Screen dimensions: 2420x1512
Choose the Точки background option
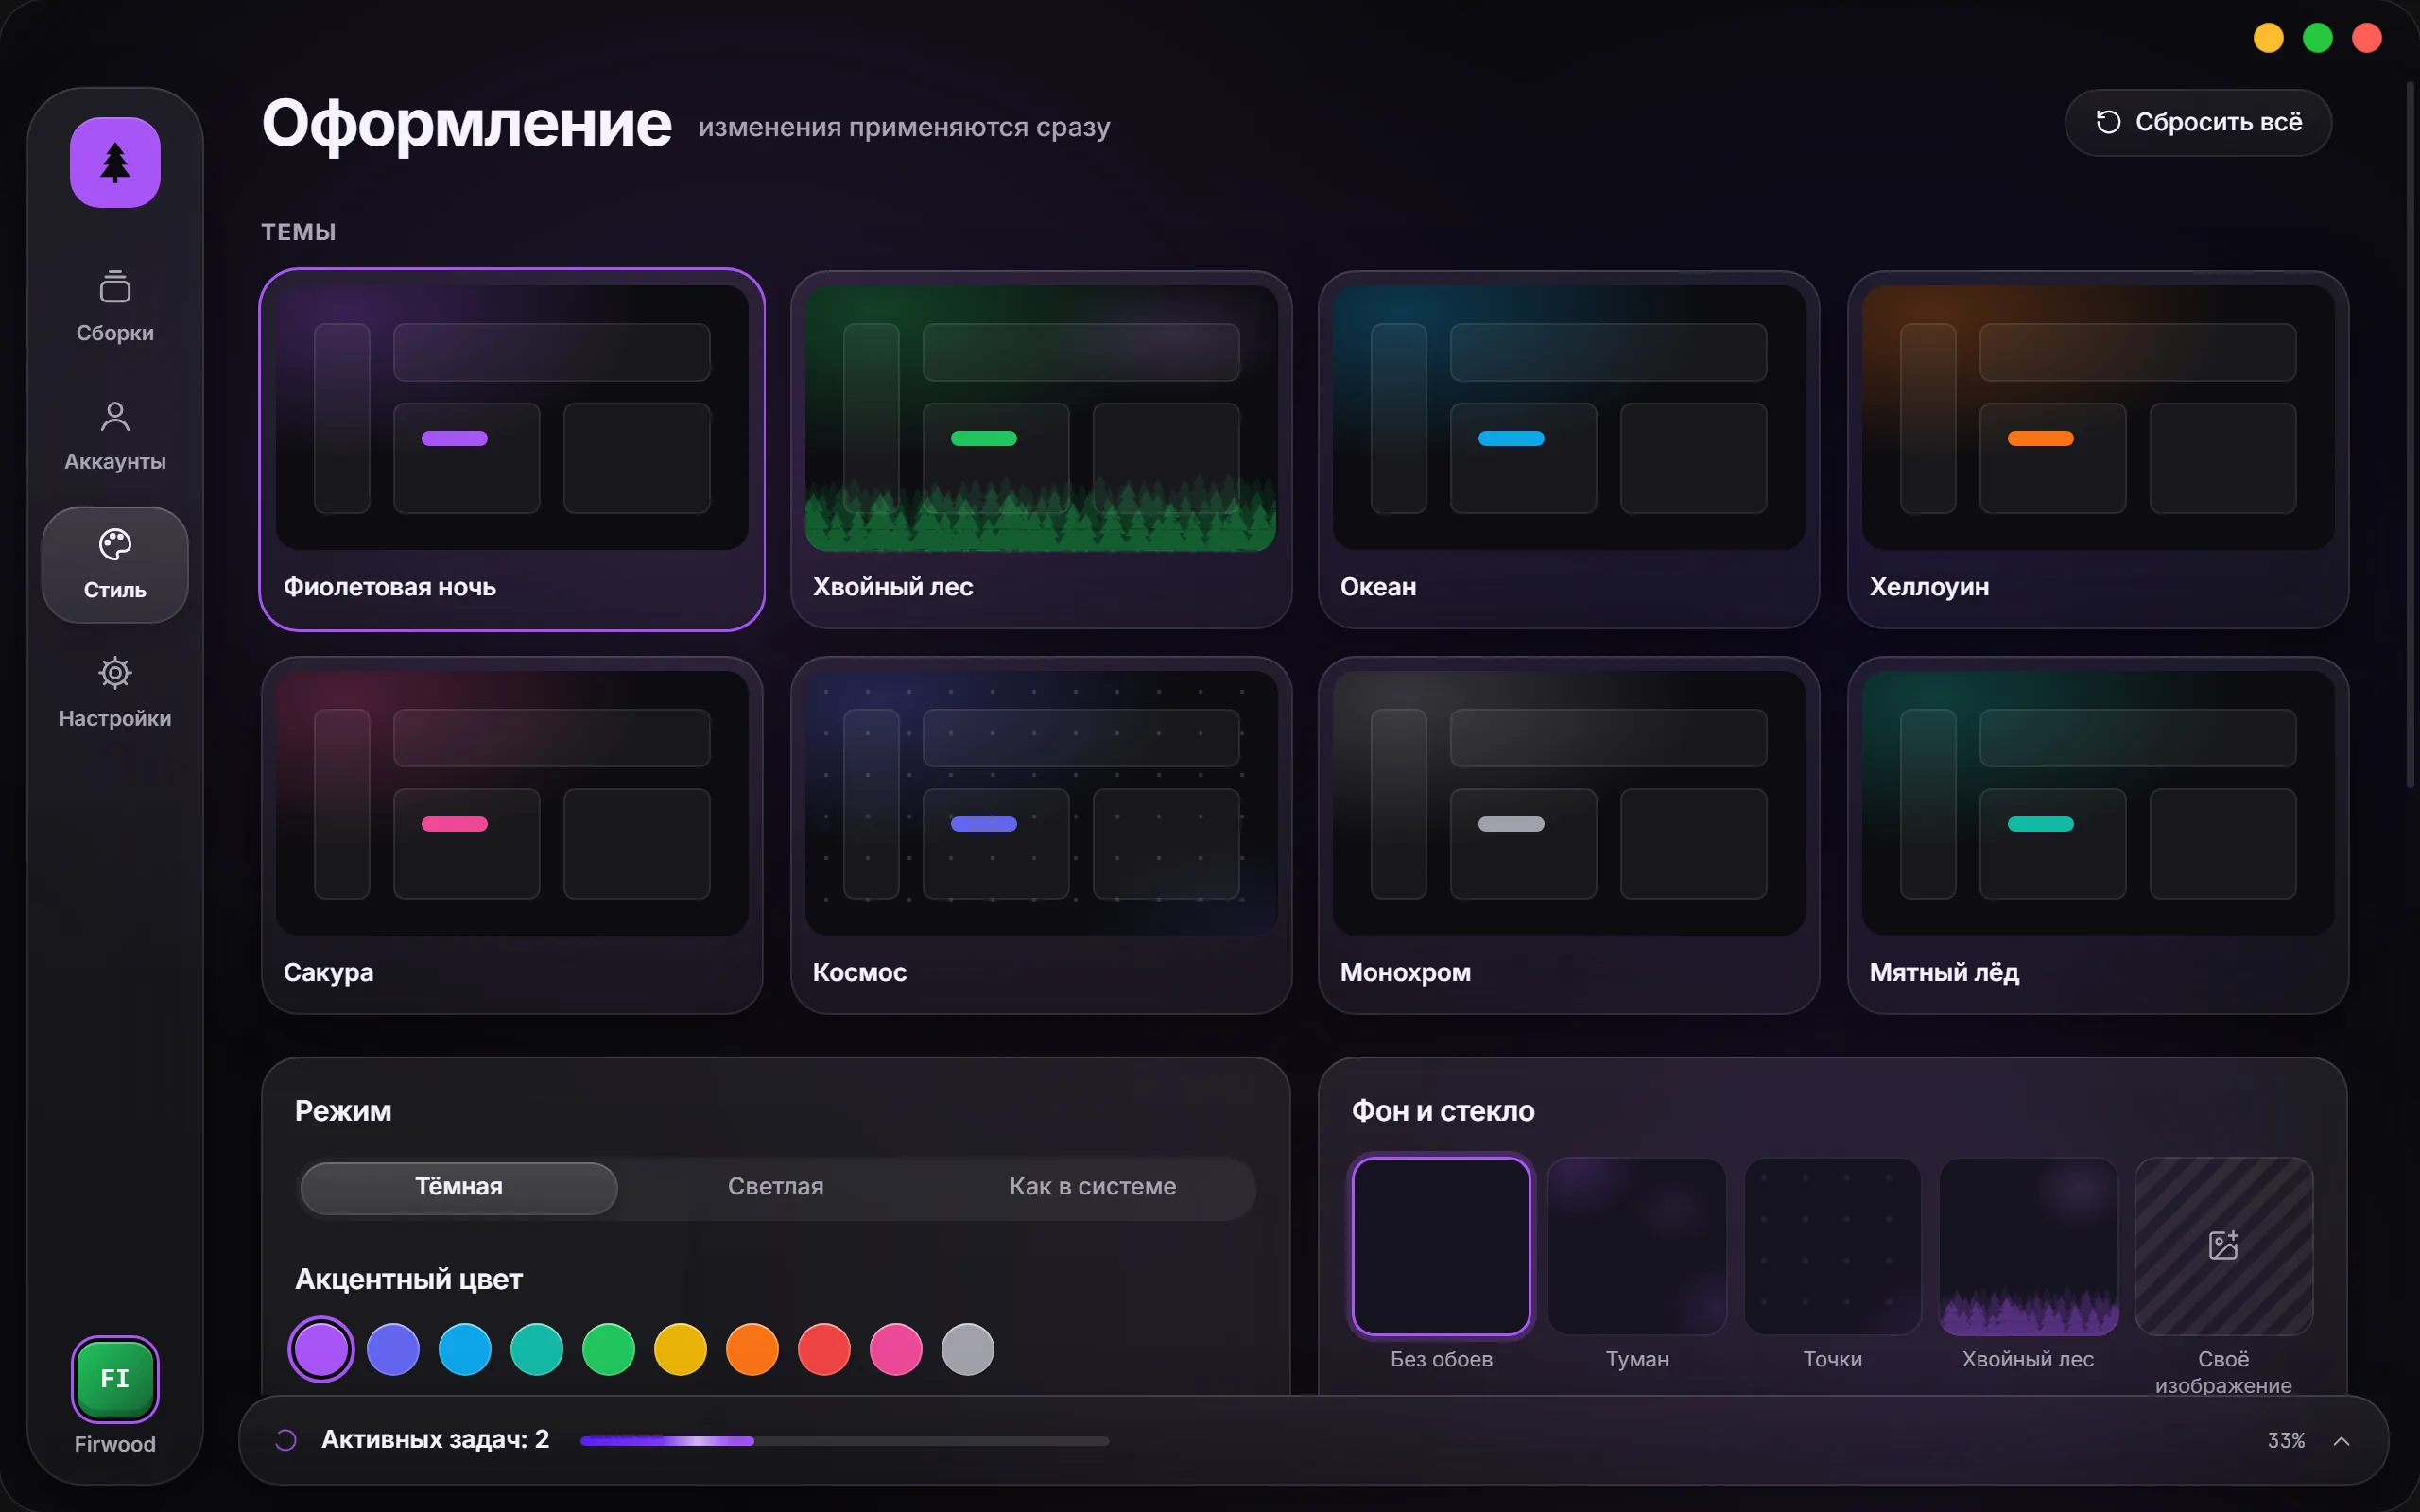[x=1832, y=1246]
